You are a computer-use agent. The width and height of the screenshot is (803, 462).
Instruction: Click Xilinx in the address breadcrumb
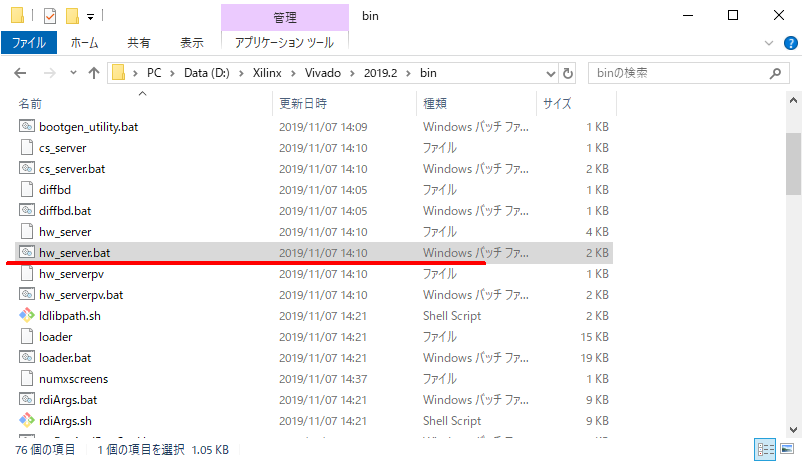(267, 73)
